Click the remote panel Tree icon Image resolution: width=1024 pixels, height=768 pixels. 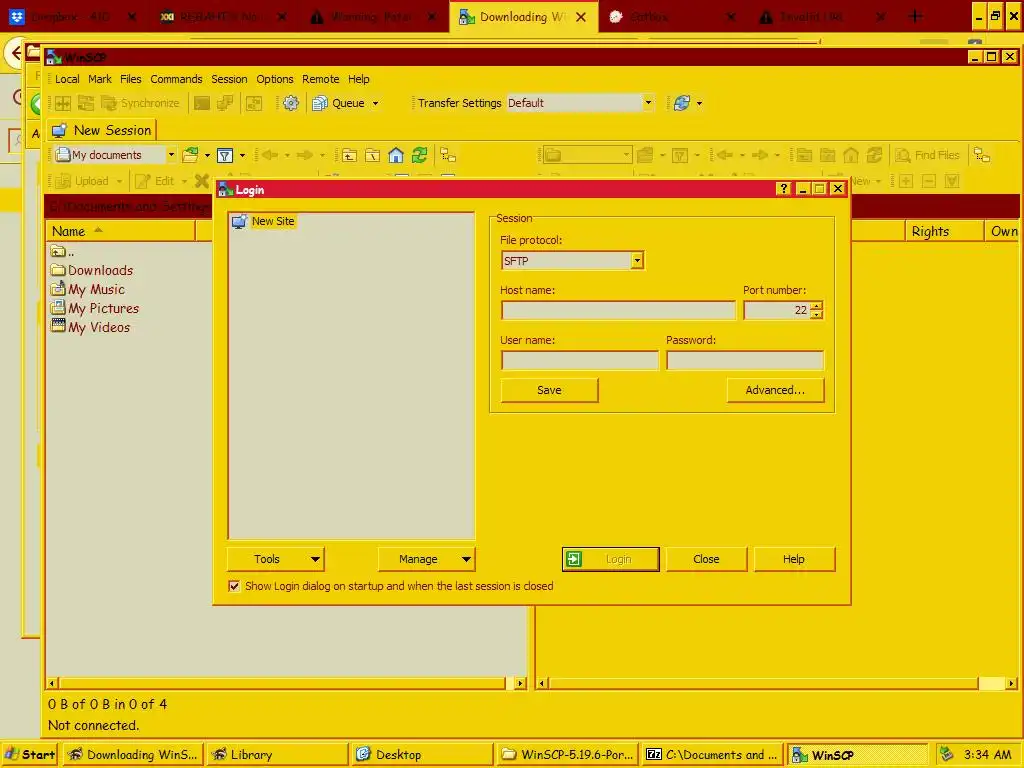(982, 155)
